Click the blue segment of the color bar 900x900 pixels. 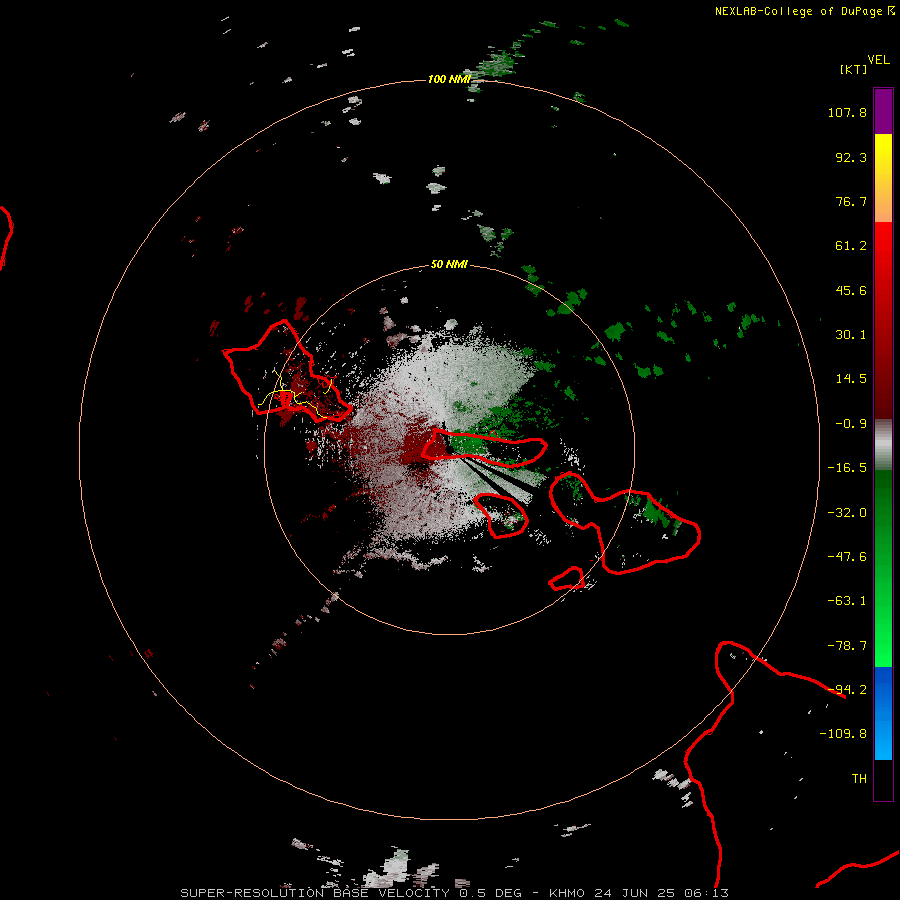(x=883, y=713)
